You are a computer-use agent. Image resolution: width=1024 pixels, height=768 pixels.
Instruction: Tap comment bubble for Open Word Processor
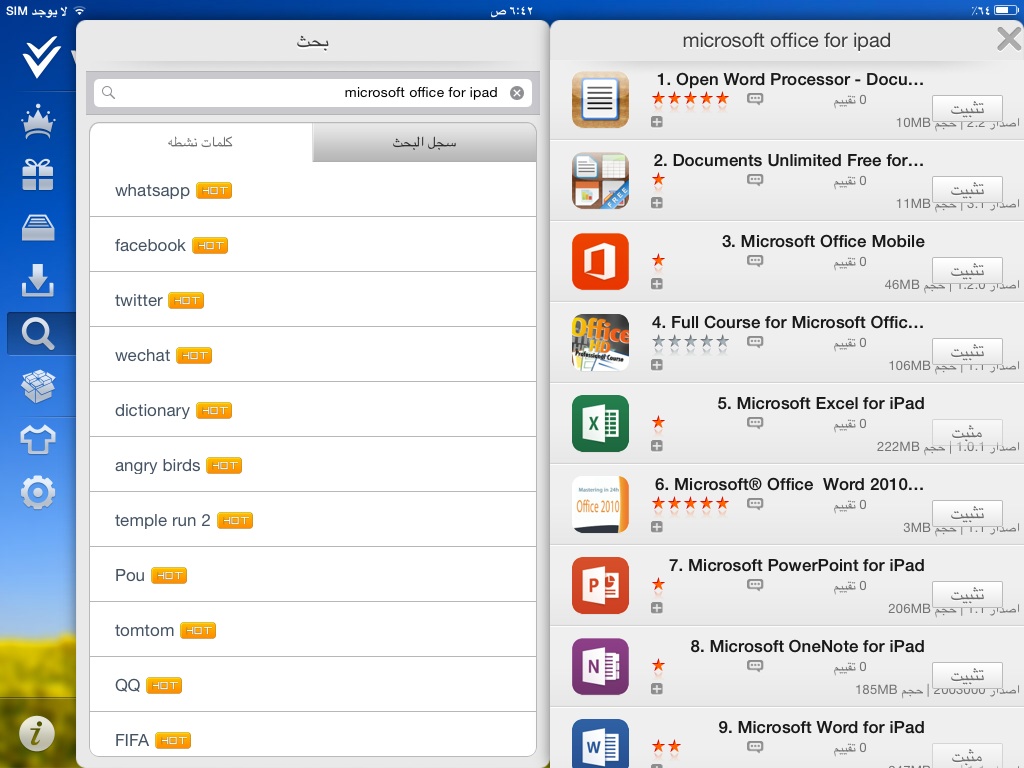(x=755, y=99)
